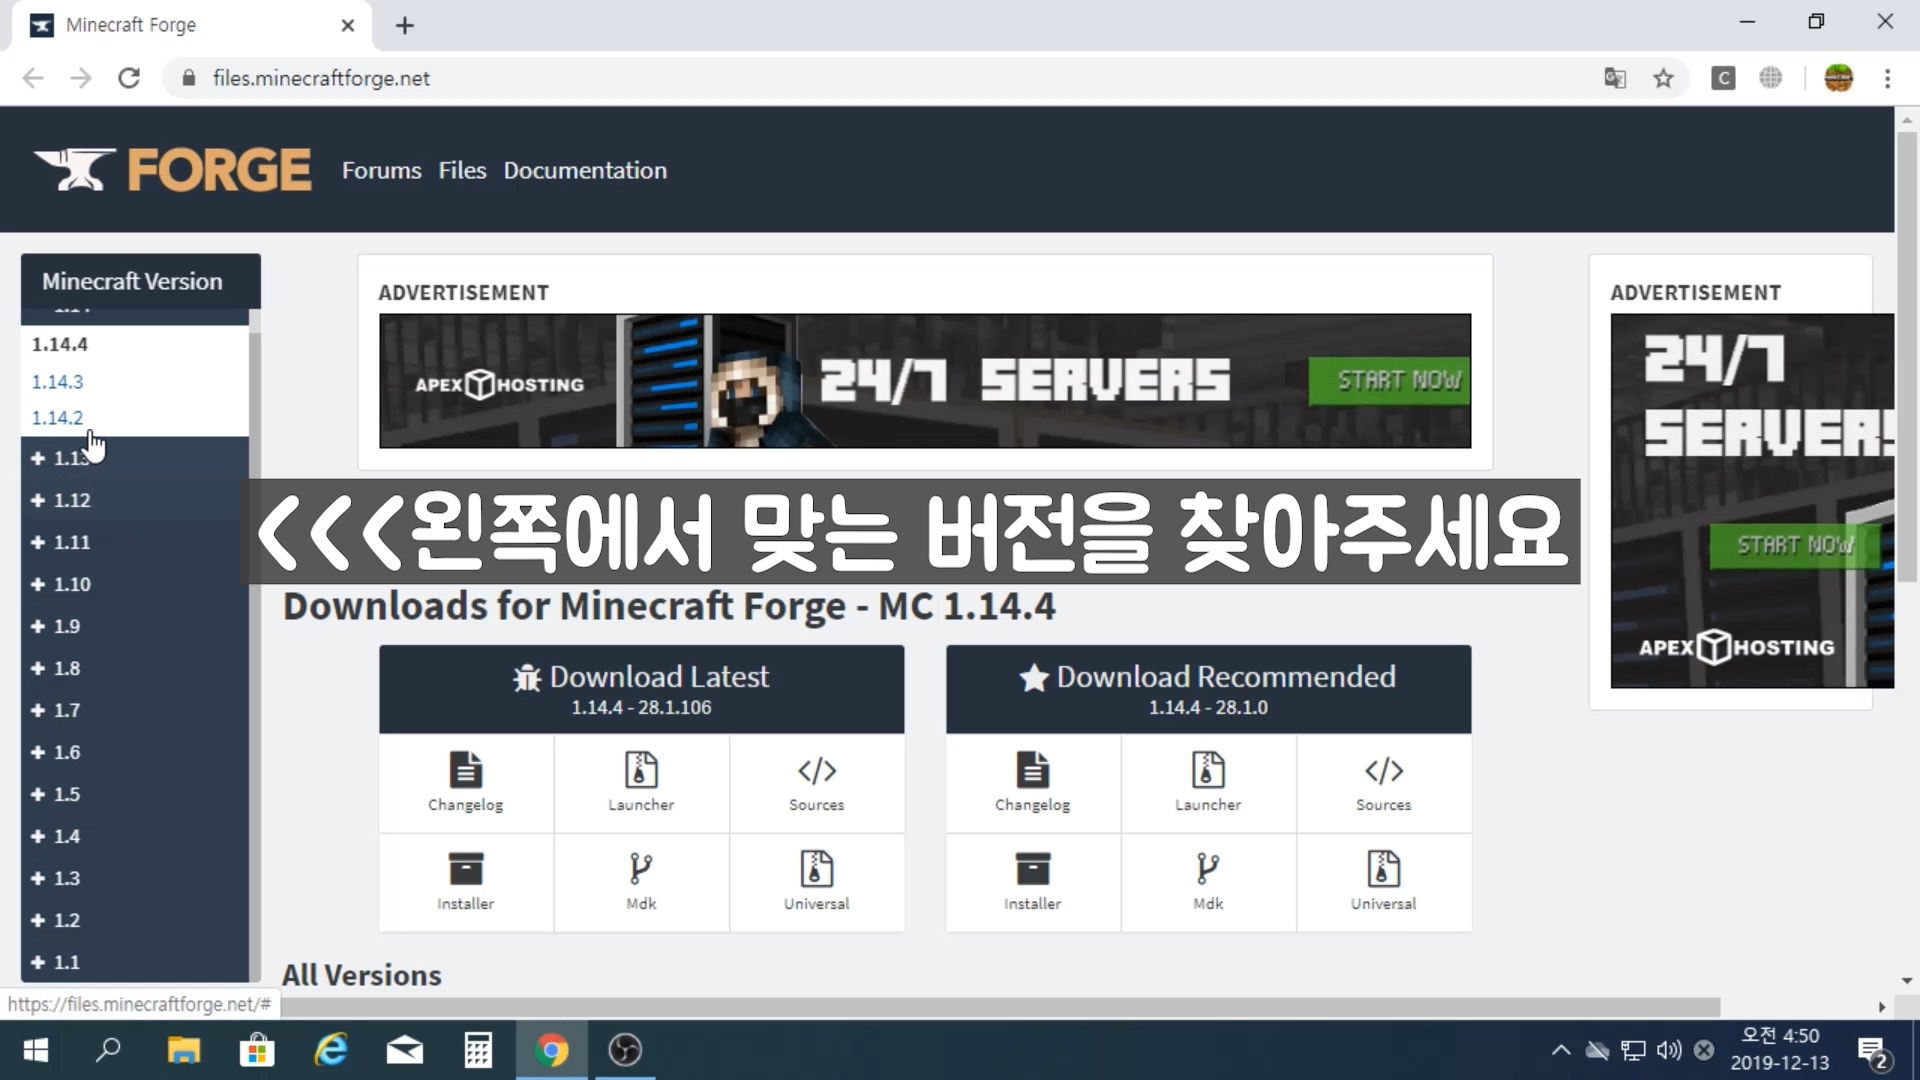Open the Chrome three-dot menu

tap(1887, 78)
